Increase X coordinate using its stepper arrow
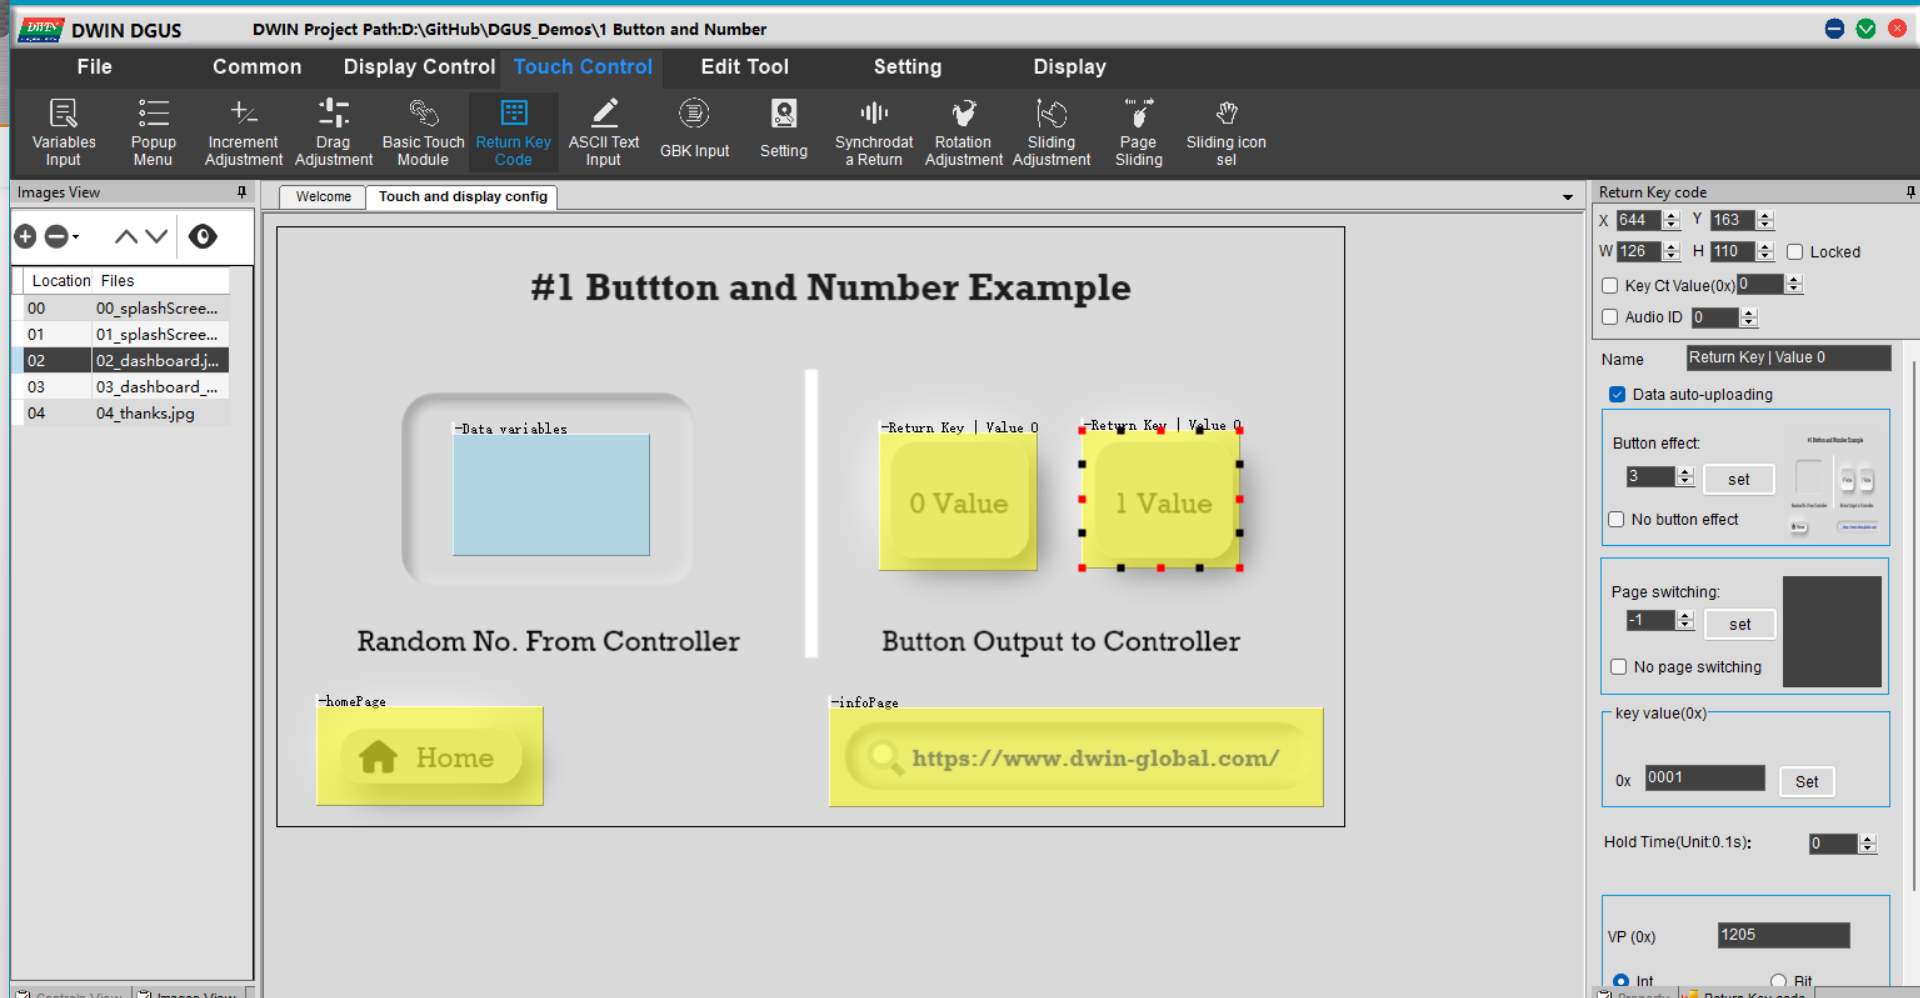The image size is (1920, 998). 1670,215
